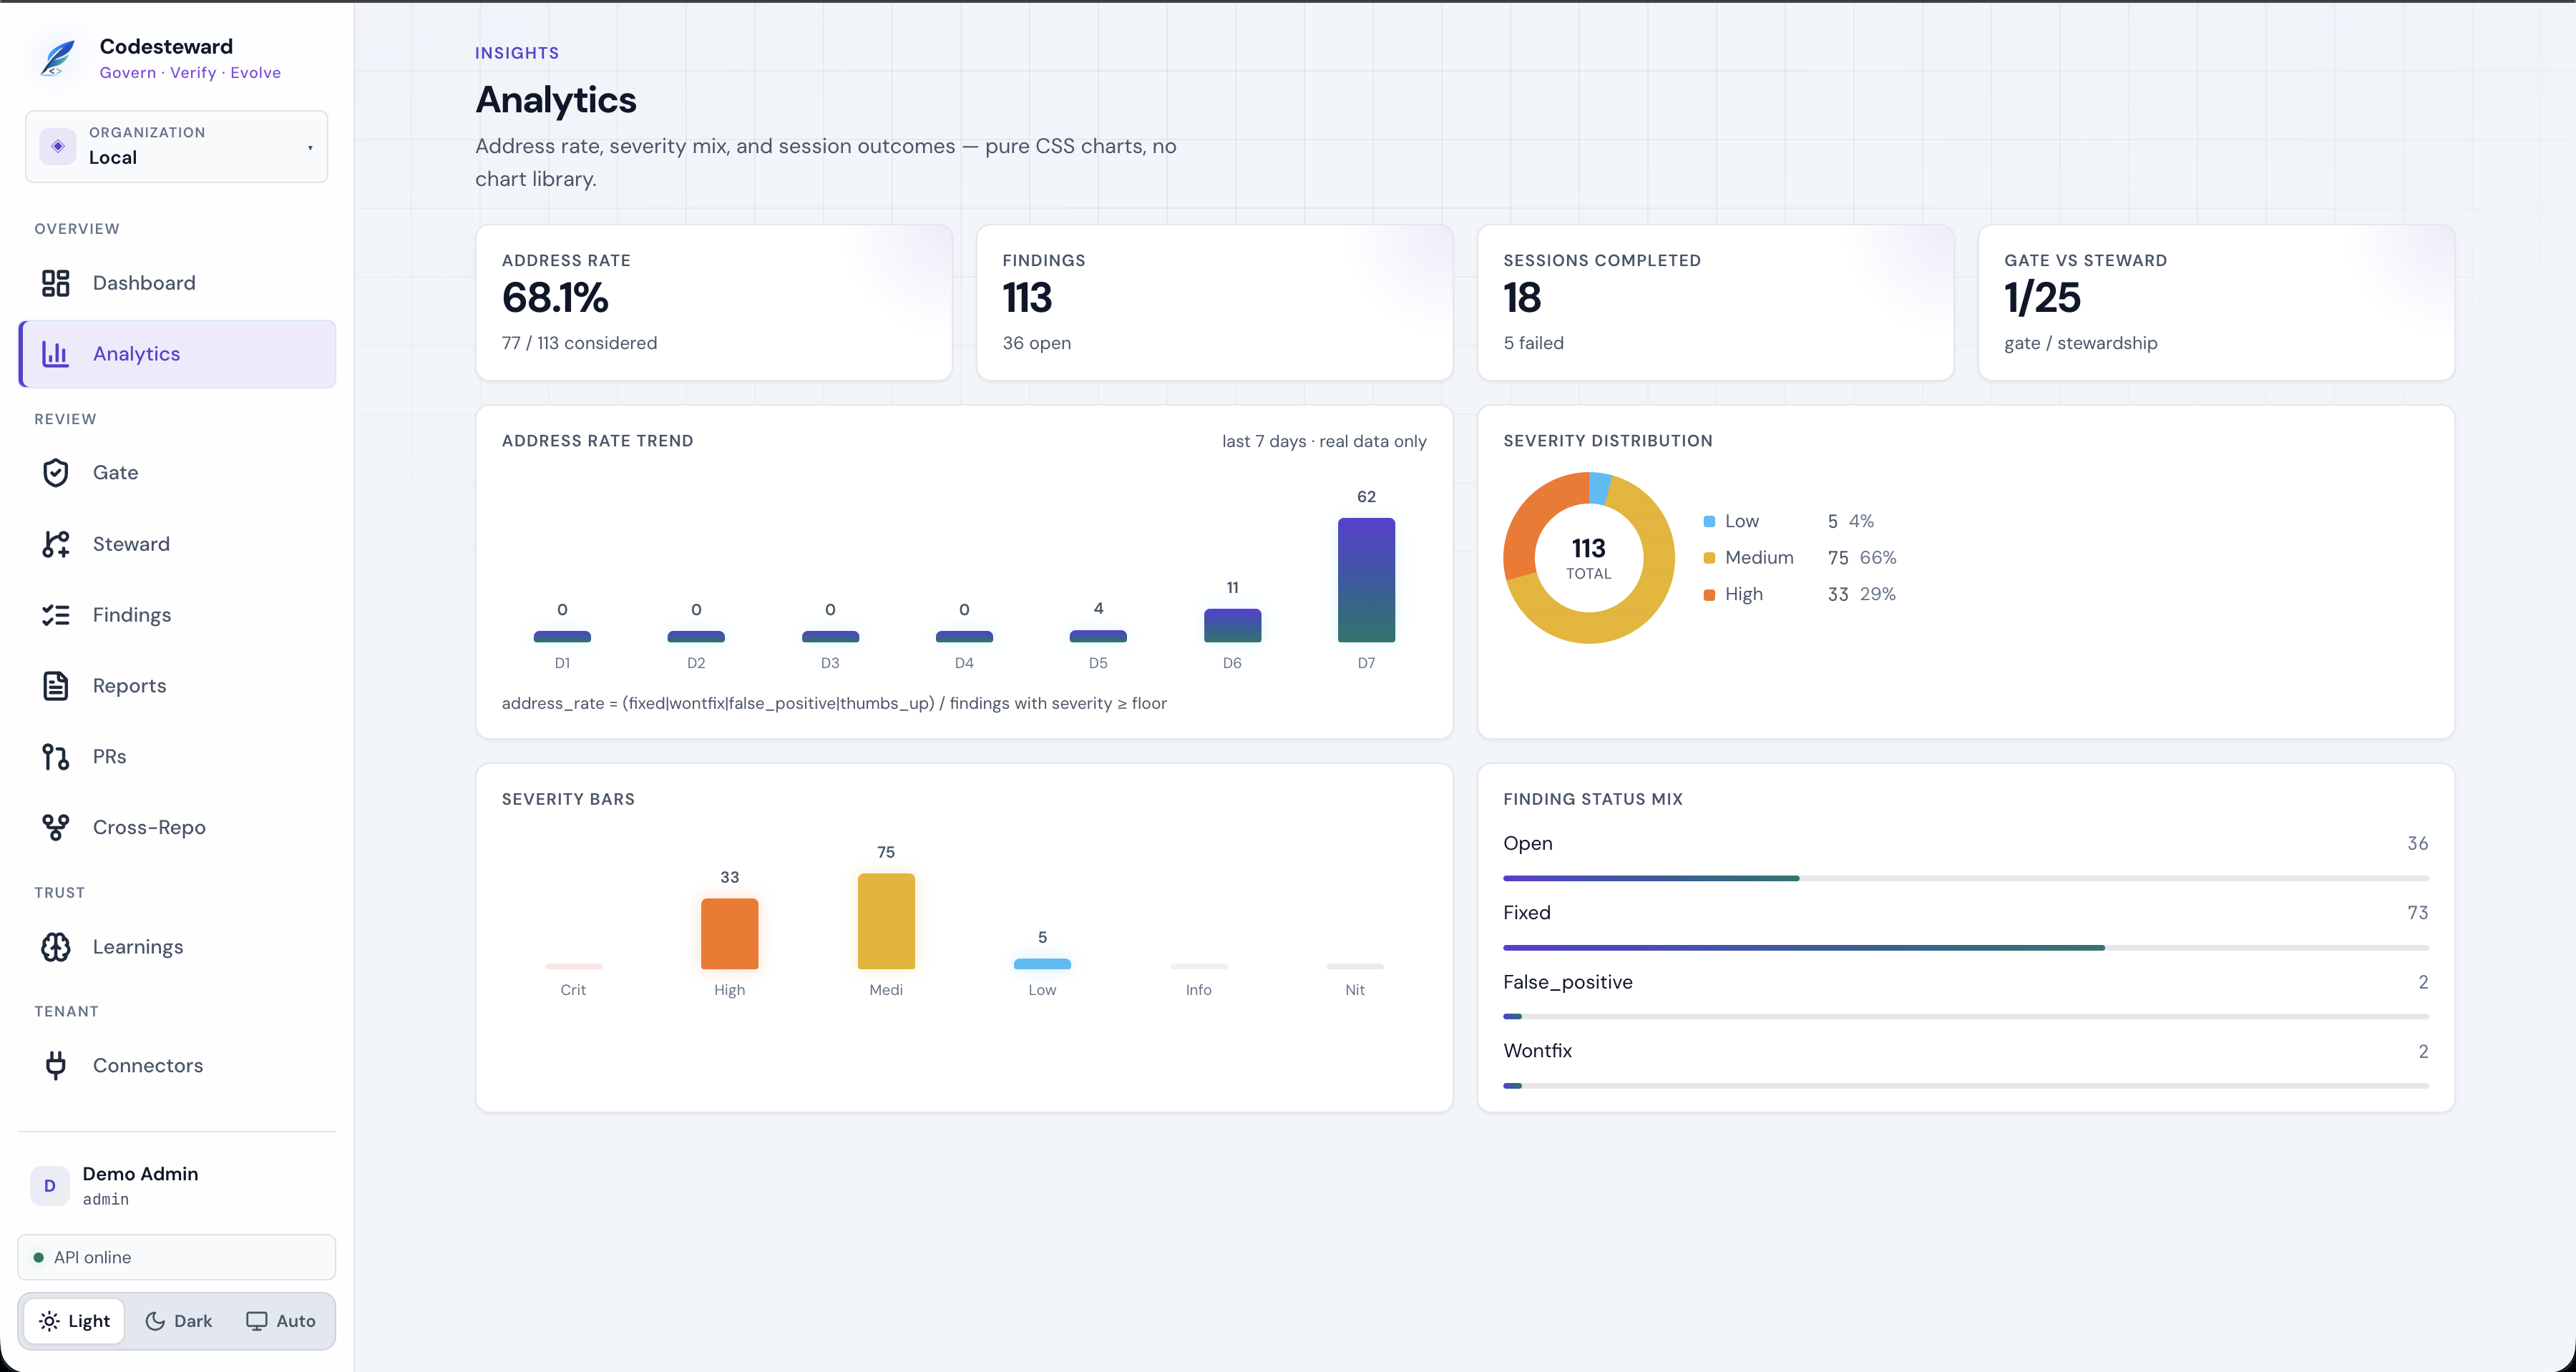Screen dimensions: 2576x1372
Task: Click the Gate vs Steward card
Action: coord(2216,302)
